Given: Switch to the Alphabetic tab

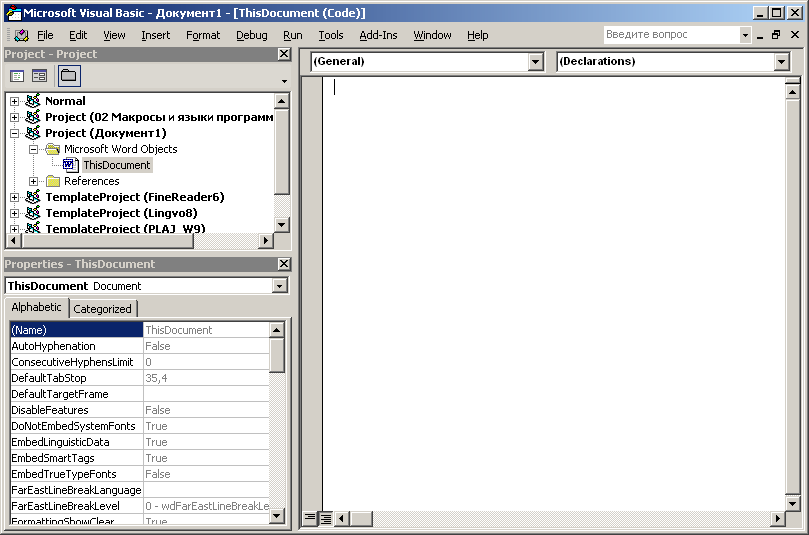Looking at the screenshot, I should [37, 307].
